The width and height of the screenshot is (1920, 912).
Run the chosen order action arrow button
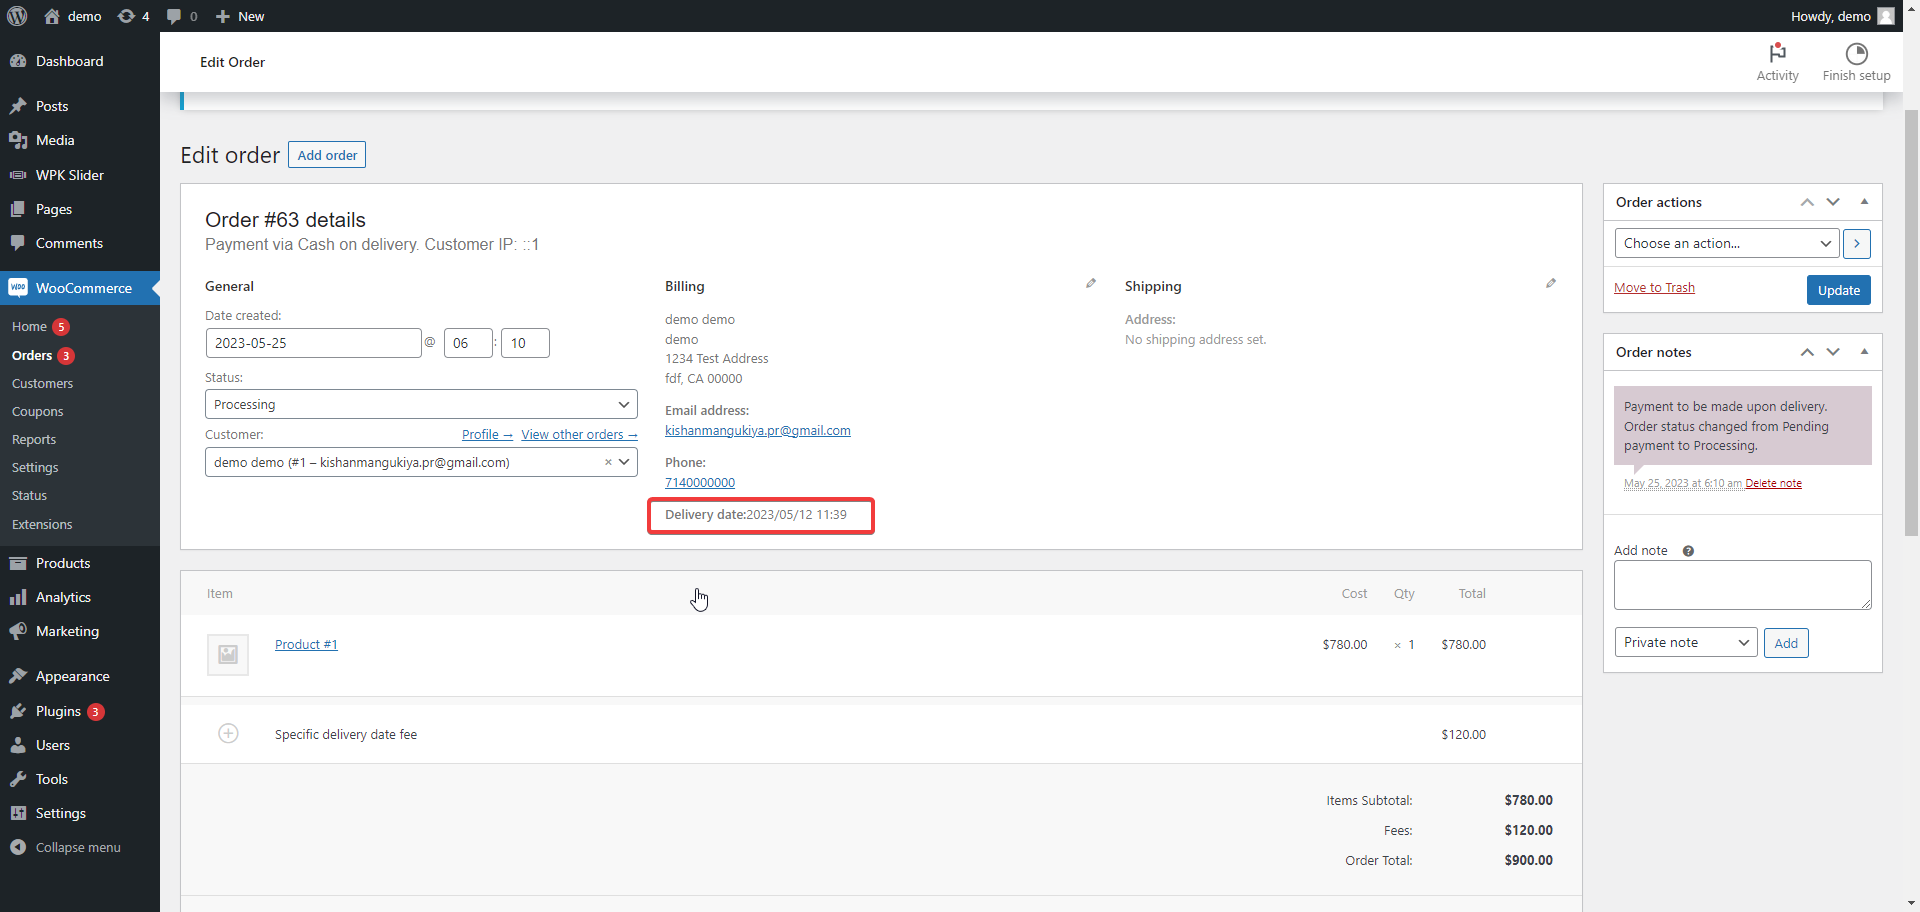1857,243
